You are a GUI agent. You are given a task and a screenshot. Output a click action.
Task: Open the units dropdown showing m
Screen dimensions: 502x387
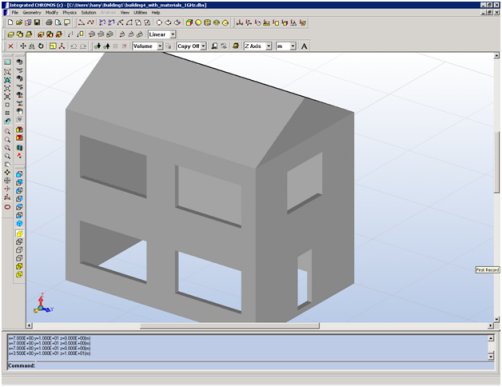pos(286,46)
